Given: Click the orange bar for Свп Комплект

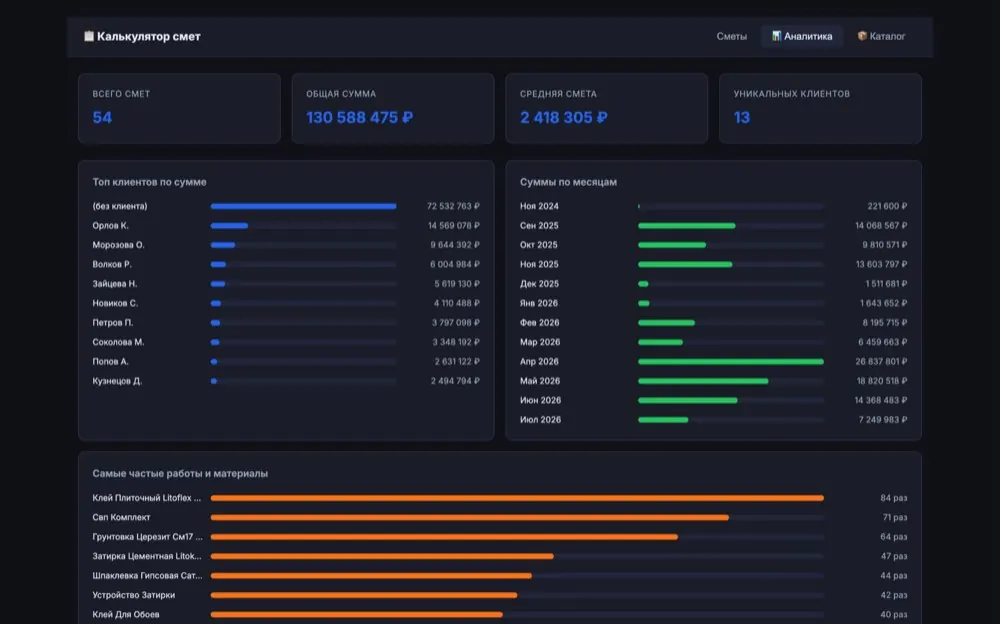Looking at the screenshot, I should 470,517.
